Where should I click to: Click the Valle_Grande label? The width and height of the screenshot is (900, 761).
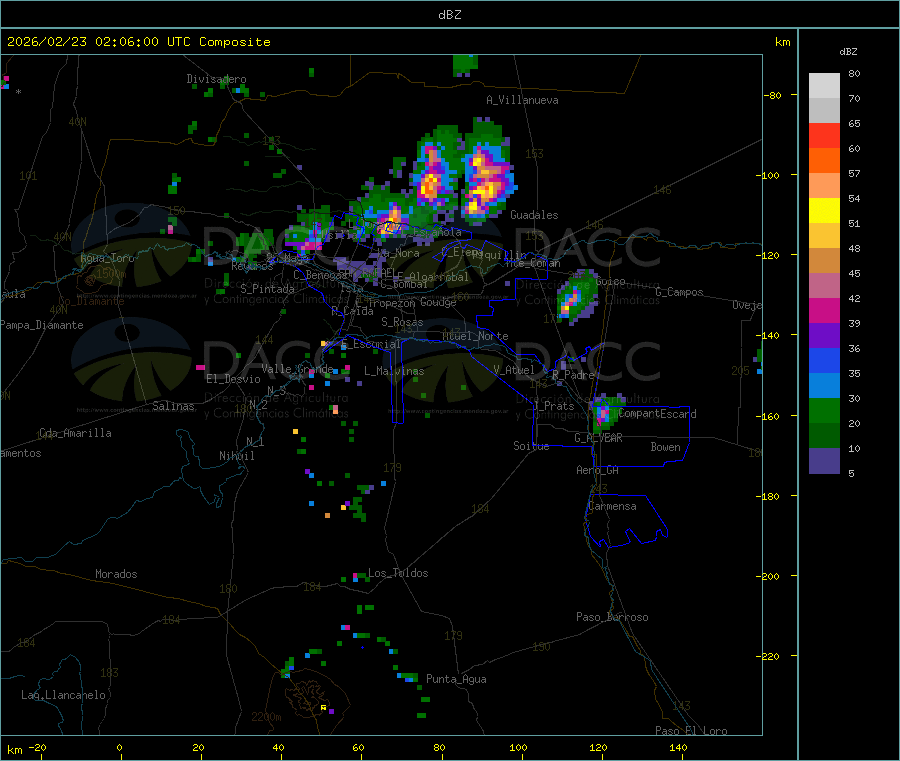297,368
